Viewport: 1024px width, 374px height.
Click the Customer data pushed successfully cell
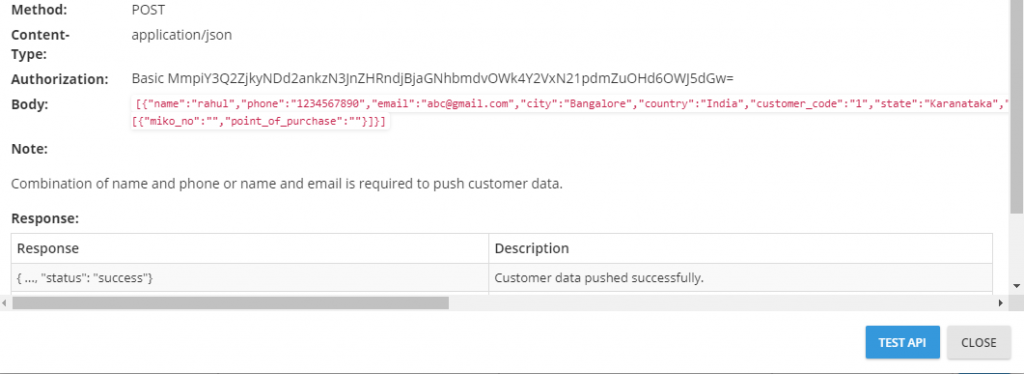pos(741,278)
